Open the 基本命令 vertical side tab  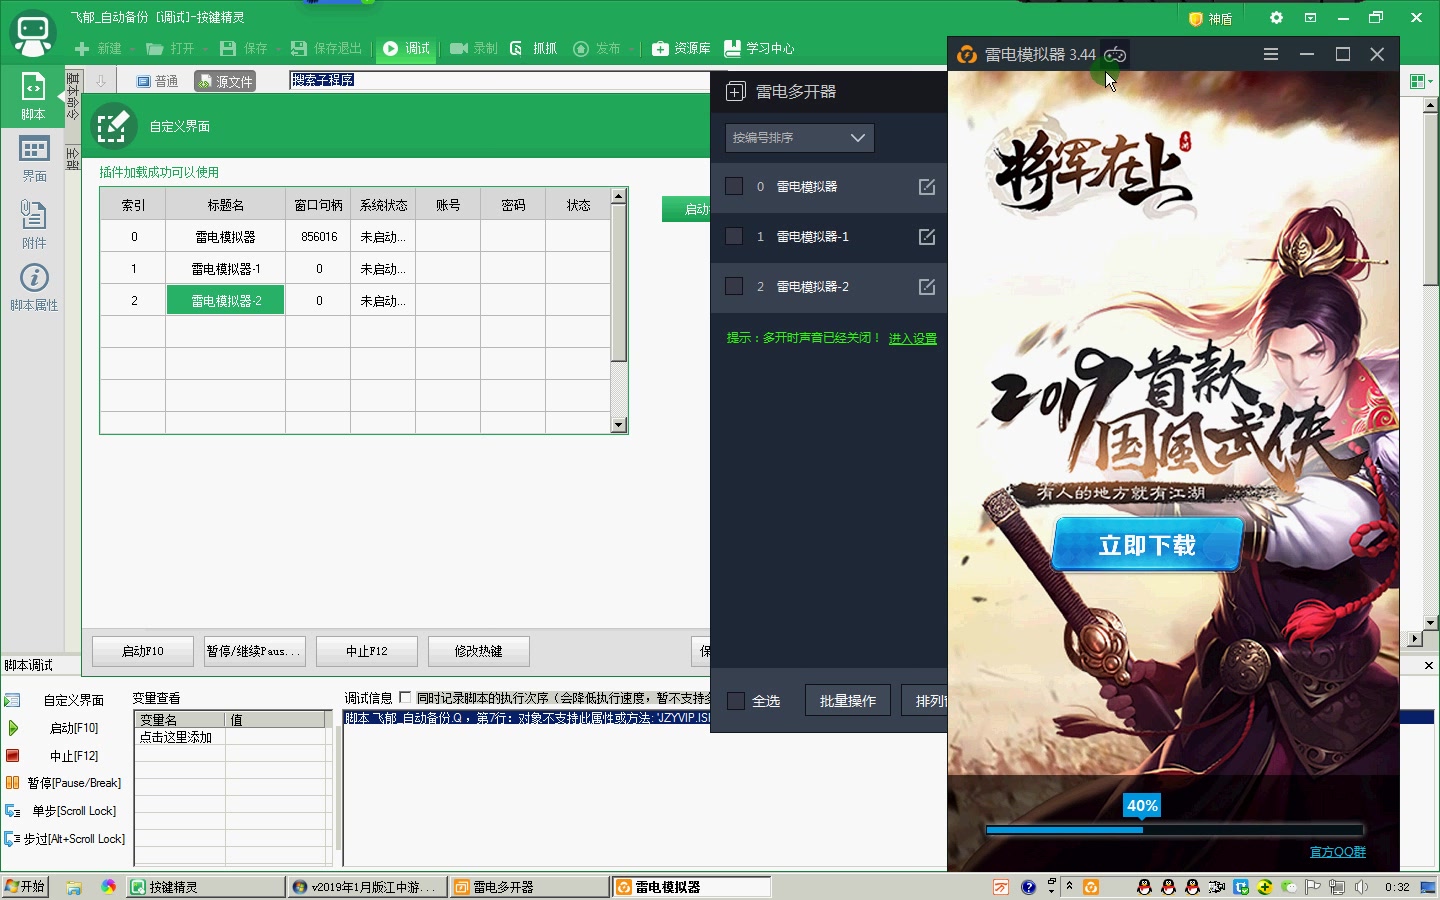(x=72, y=97)
